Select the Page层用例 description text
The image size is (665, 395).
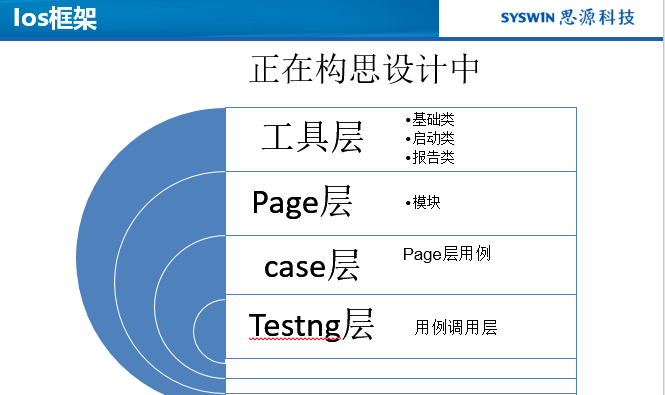point(447,254)
